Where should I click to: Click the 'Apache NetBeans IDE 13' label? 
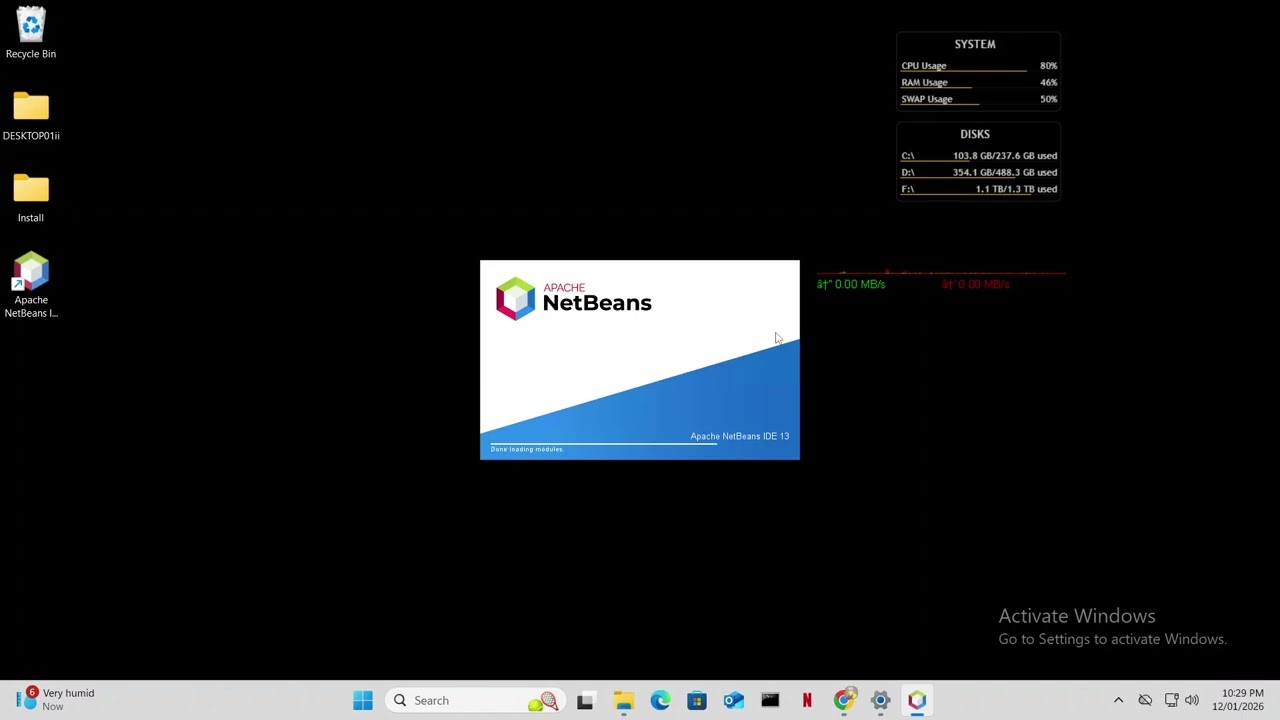click(739, 436)
